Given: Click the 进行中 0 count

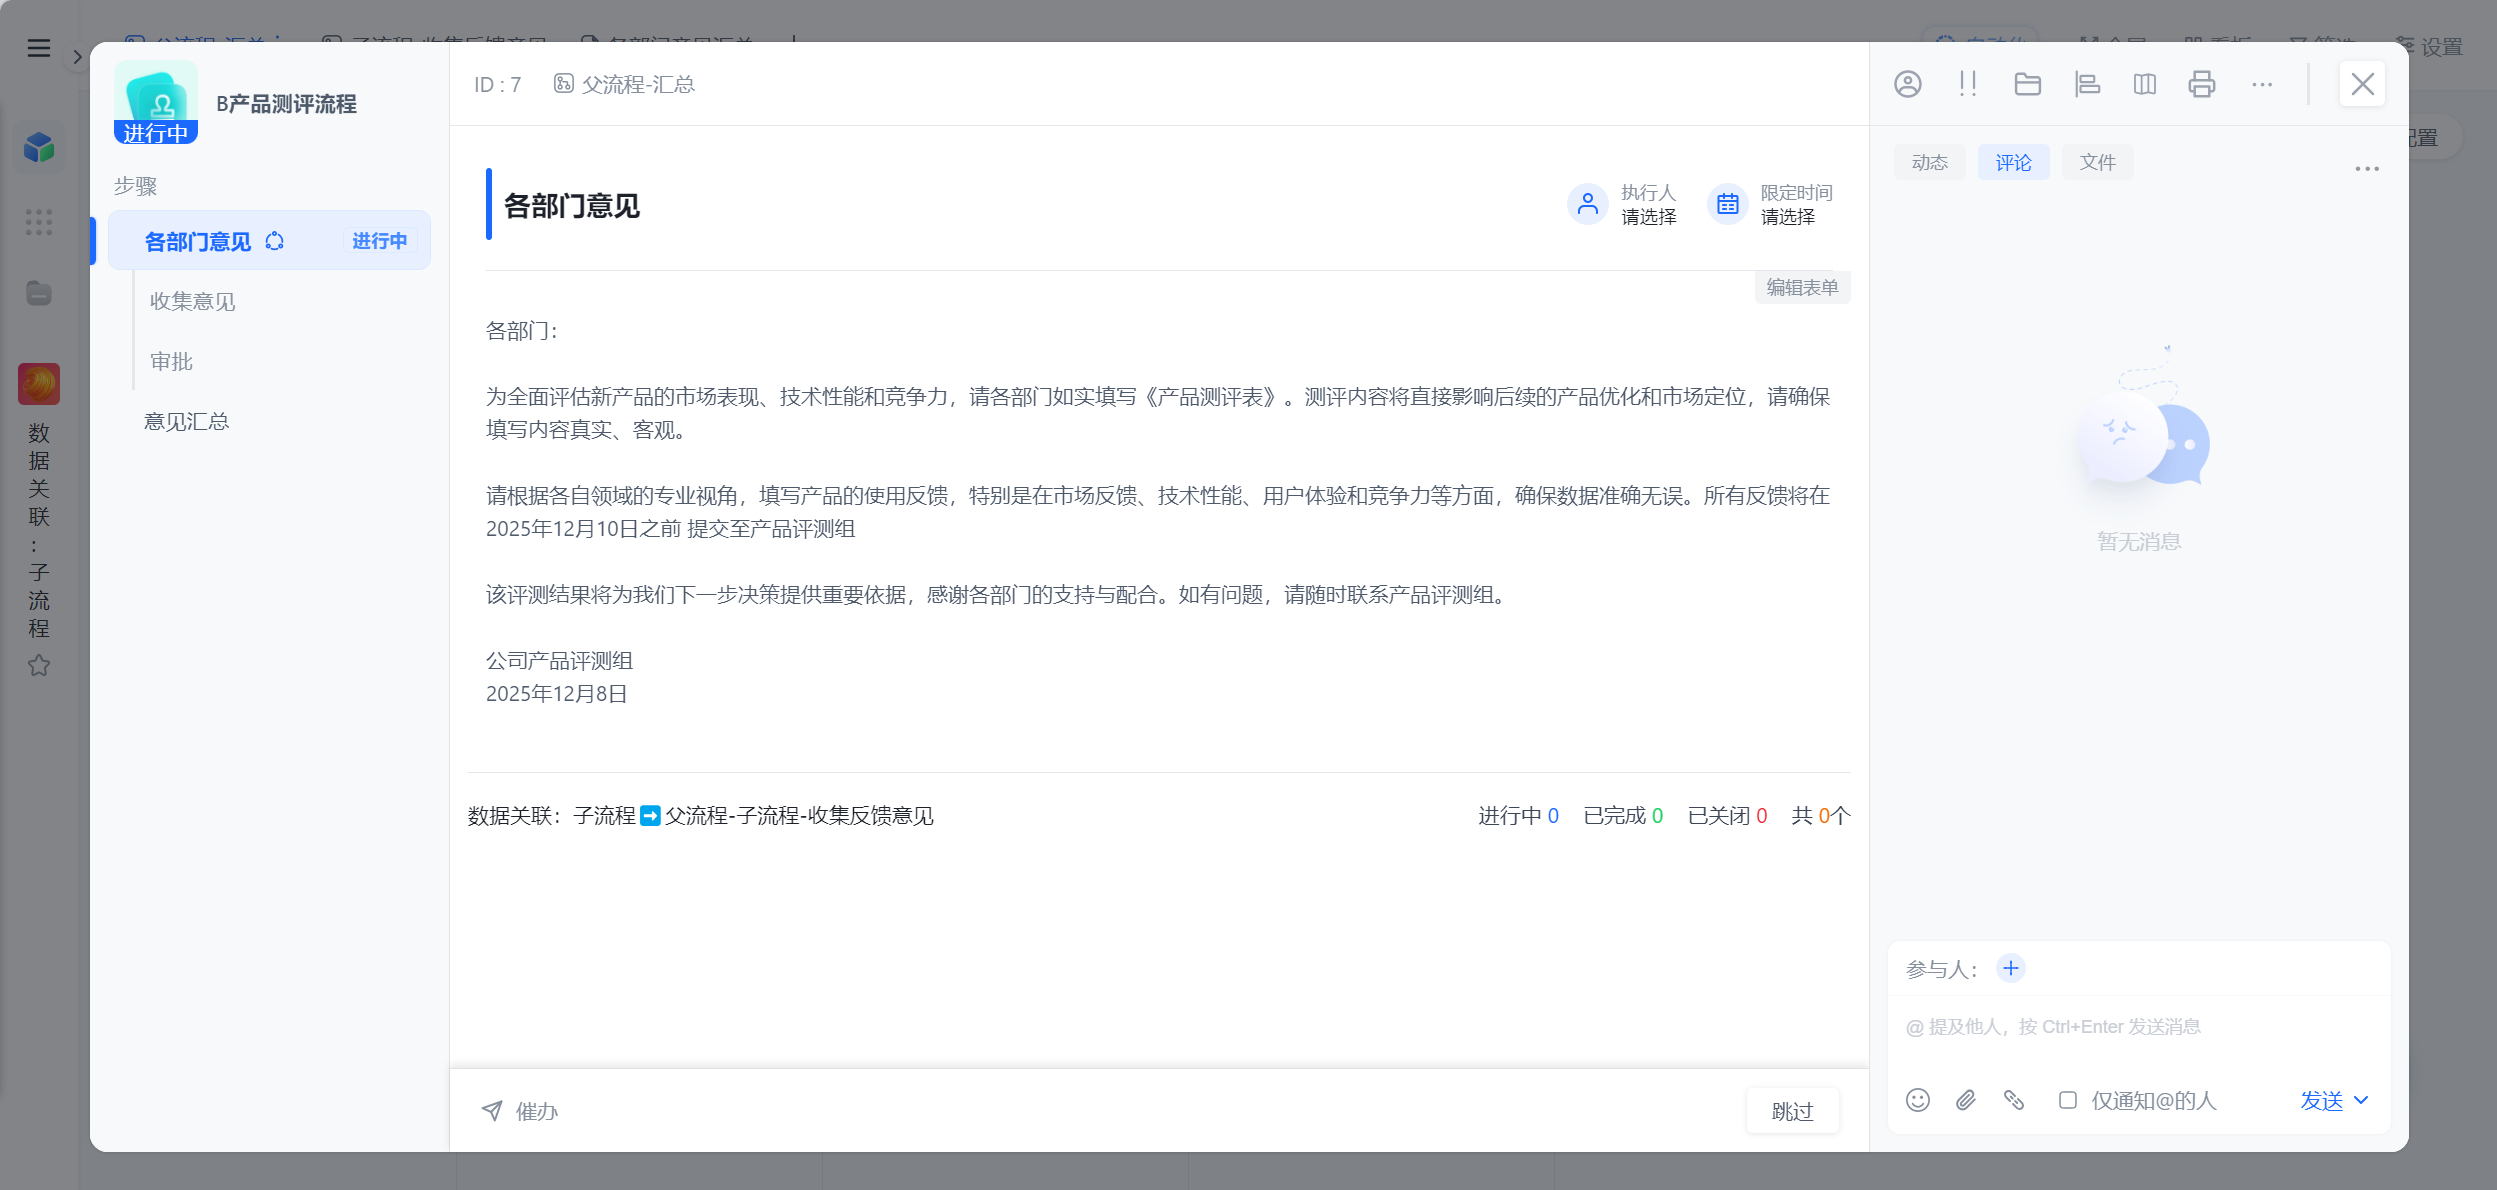Looking at the screenshot, I should pos(1518,815).
